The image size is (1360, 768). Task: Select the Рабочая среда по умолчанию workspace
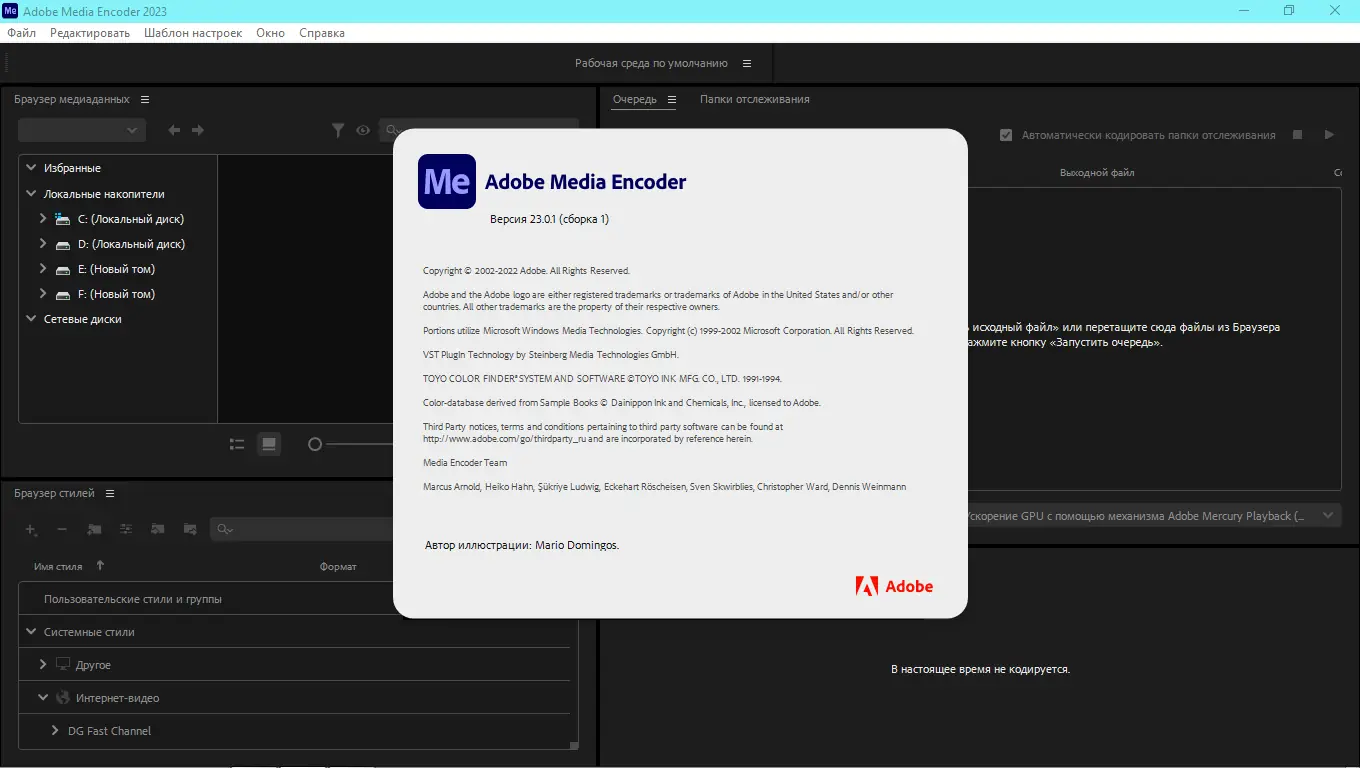click(651, 63)
